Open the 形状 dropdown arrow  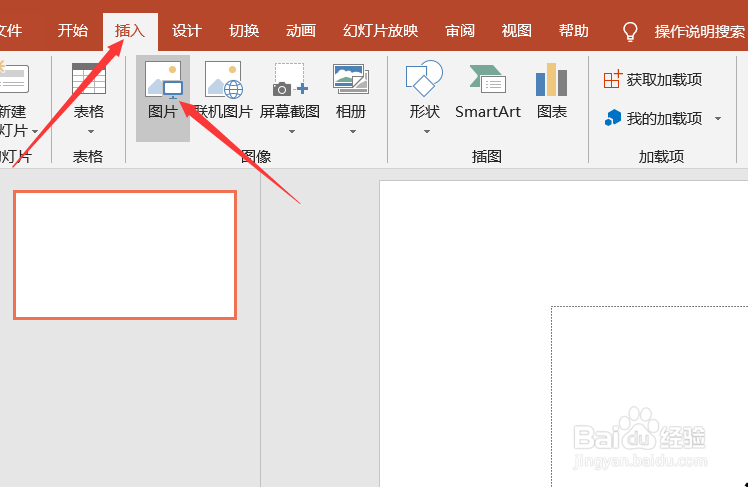426,132
